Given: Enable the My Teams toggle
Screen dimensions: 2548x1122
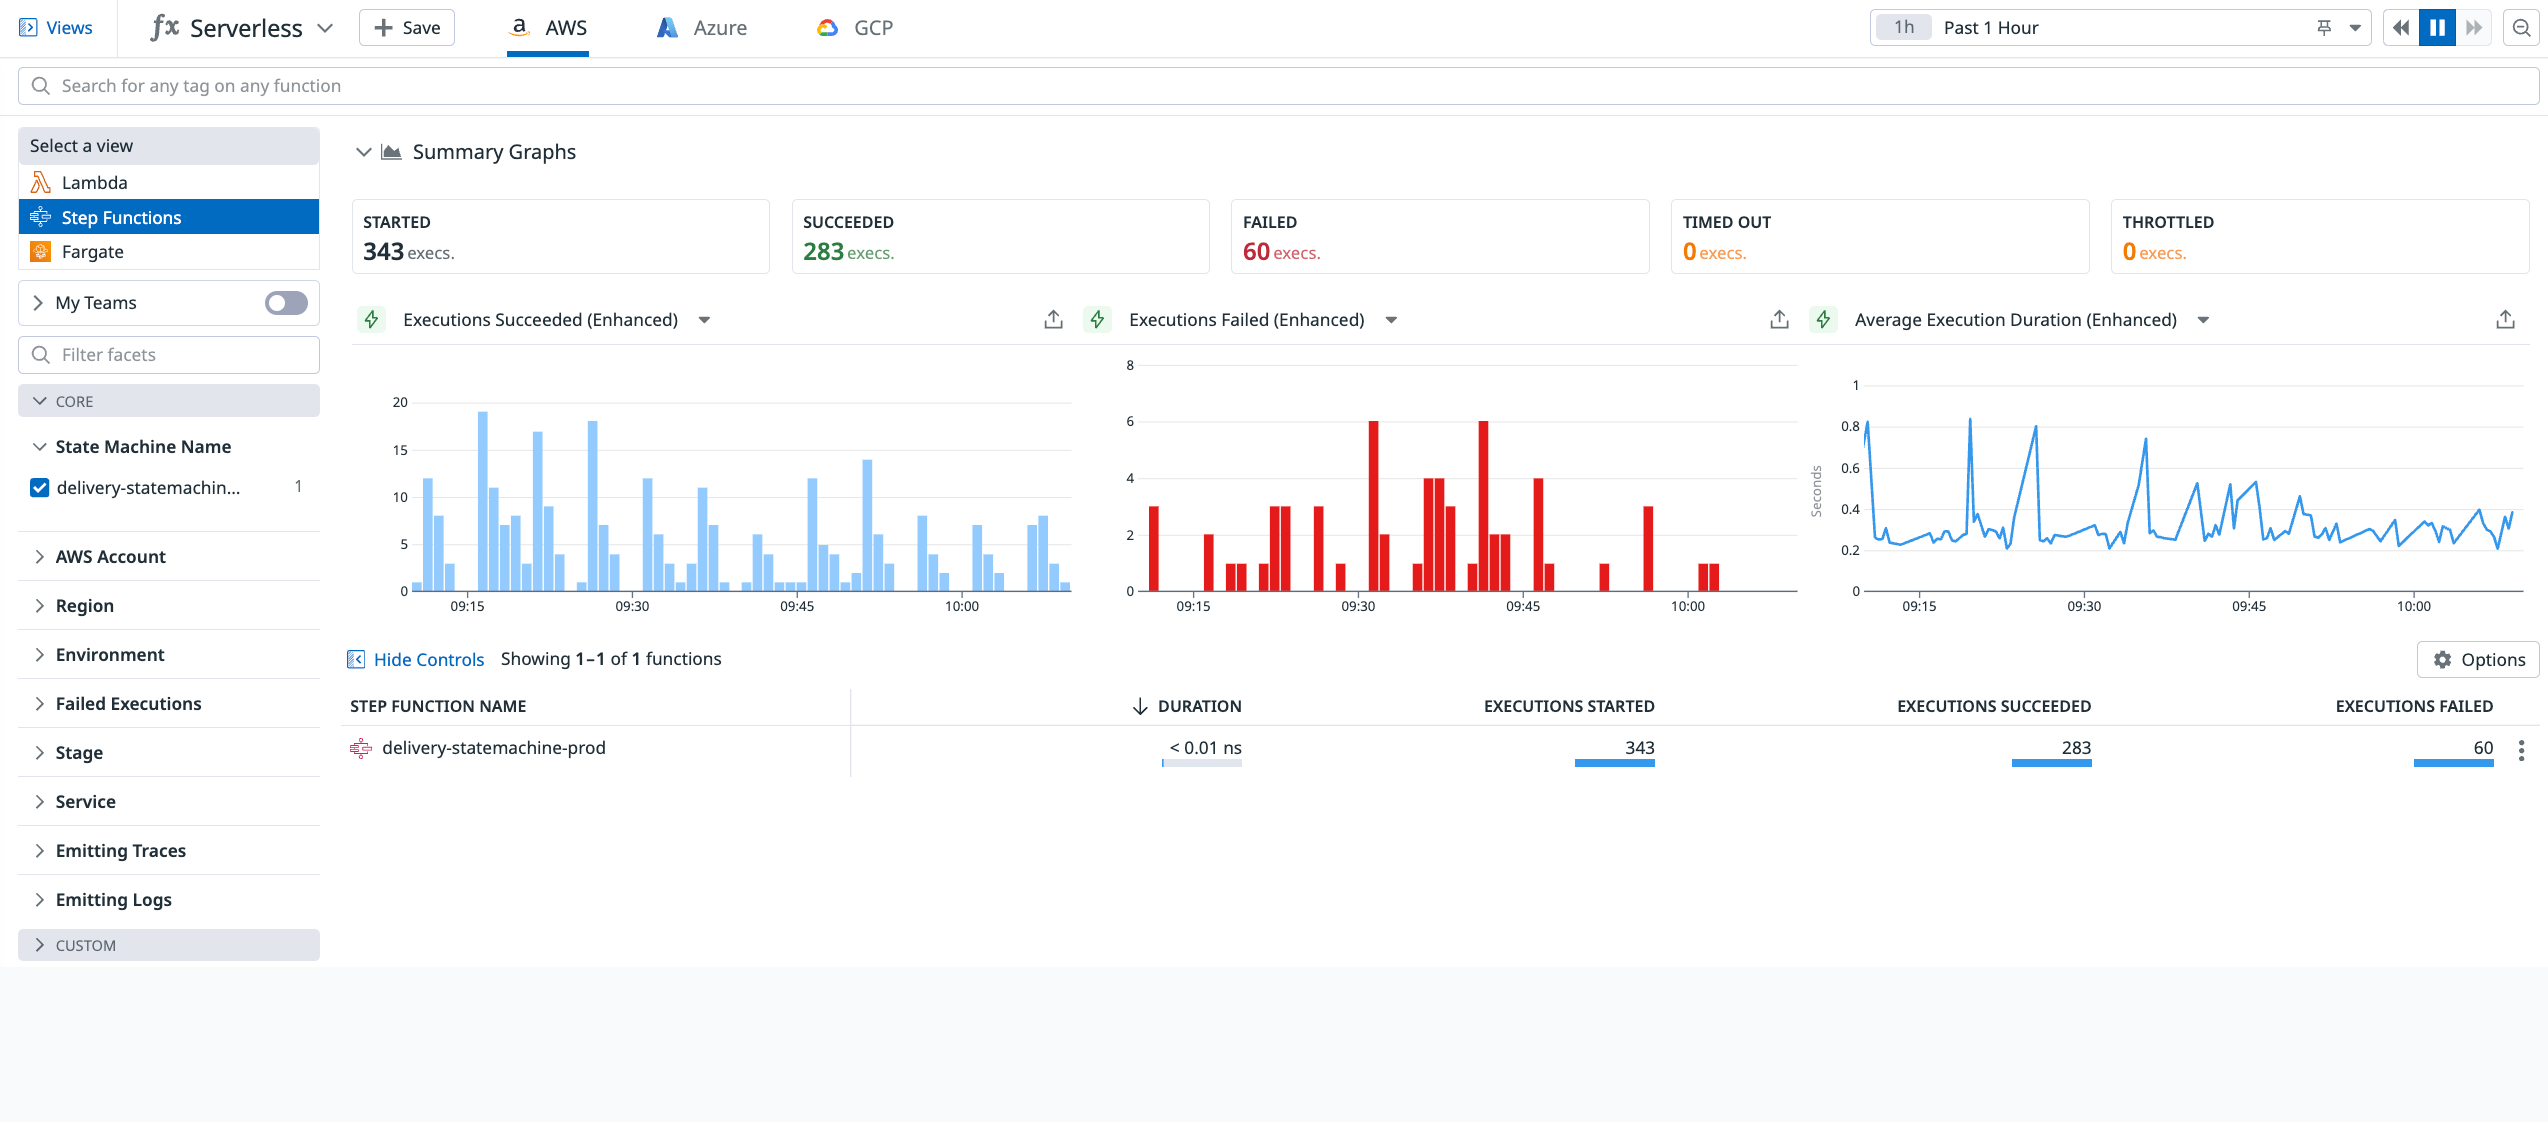Looking at the screenshot, I should coord(285,302).
